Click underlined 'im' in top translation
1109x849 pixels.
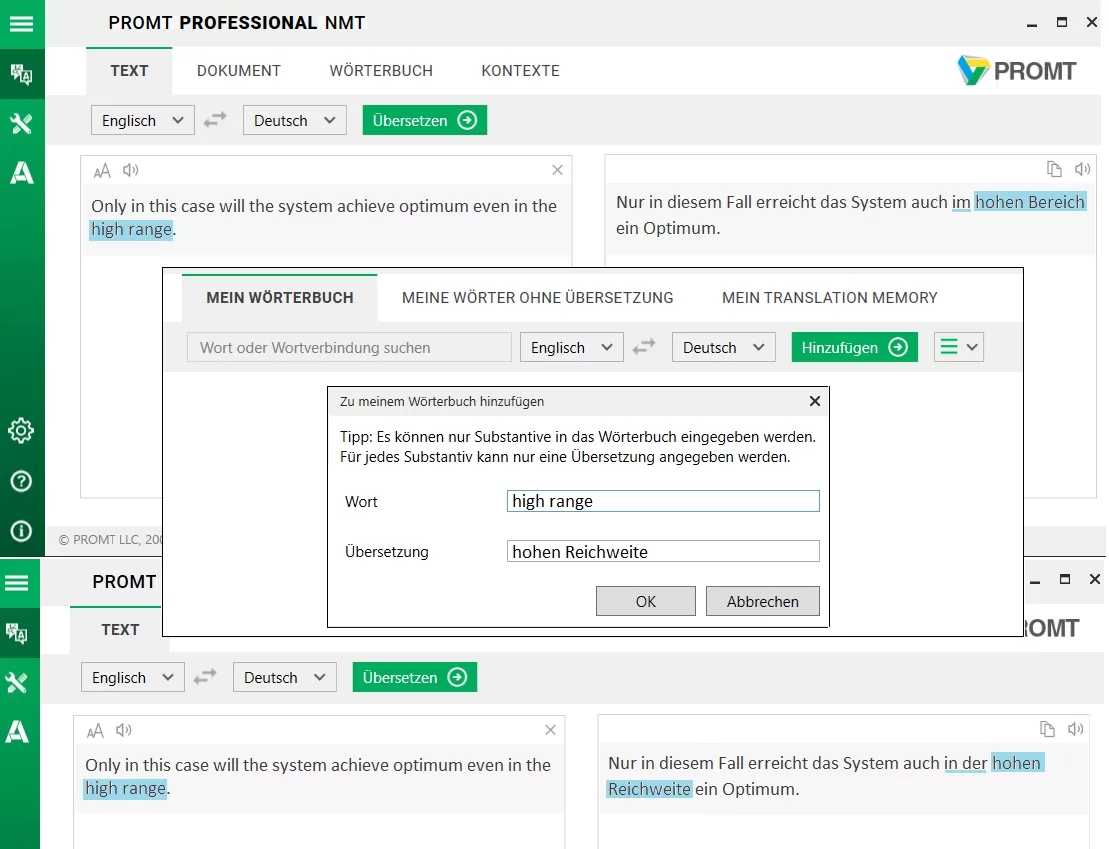point(960,202)
